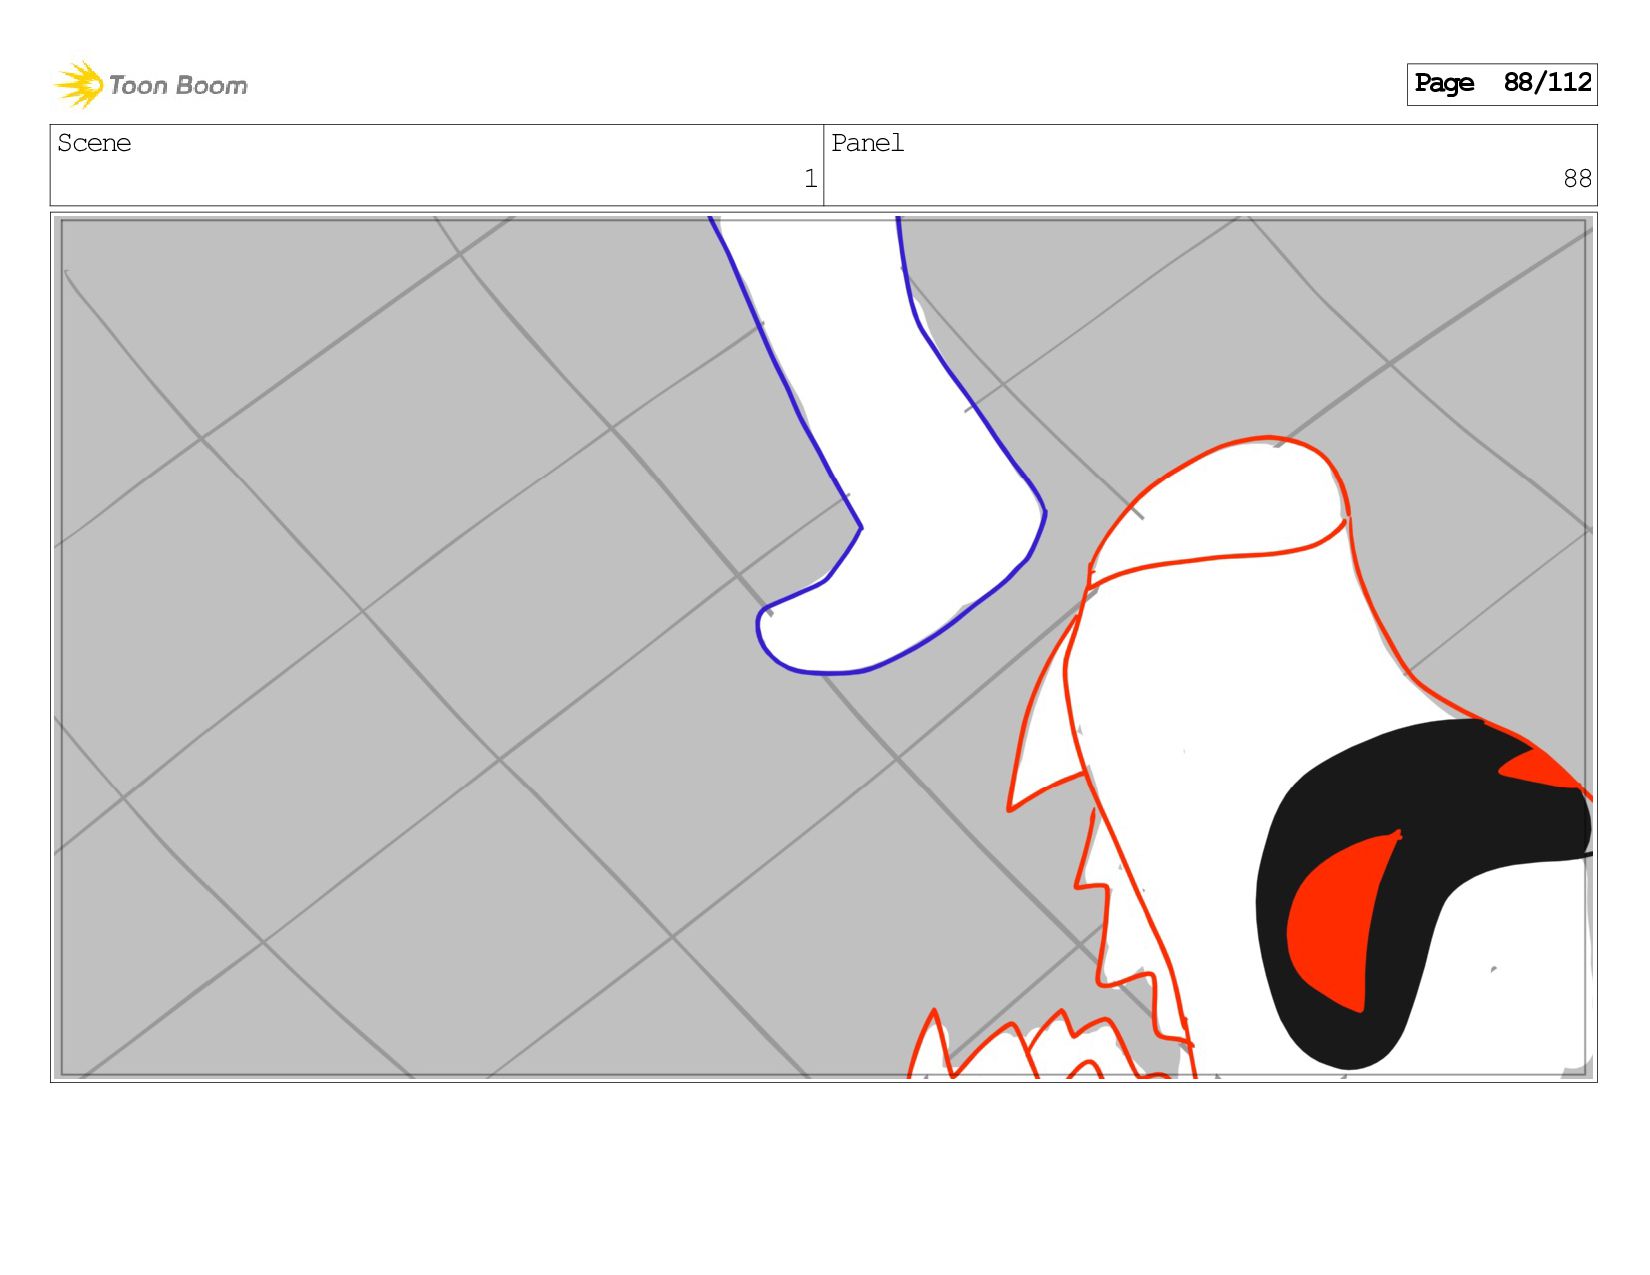Click the Toon Boom logo

150,85
